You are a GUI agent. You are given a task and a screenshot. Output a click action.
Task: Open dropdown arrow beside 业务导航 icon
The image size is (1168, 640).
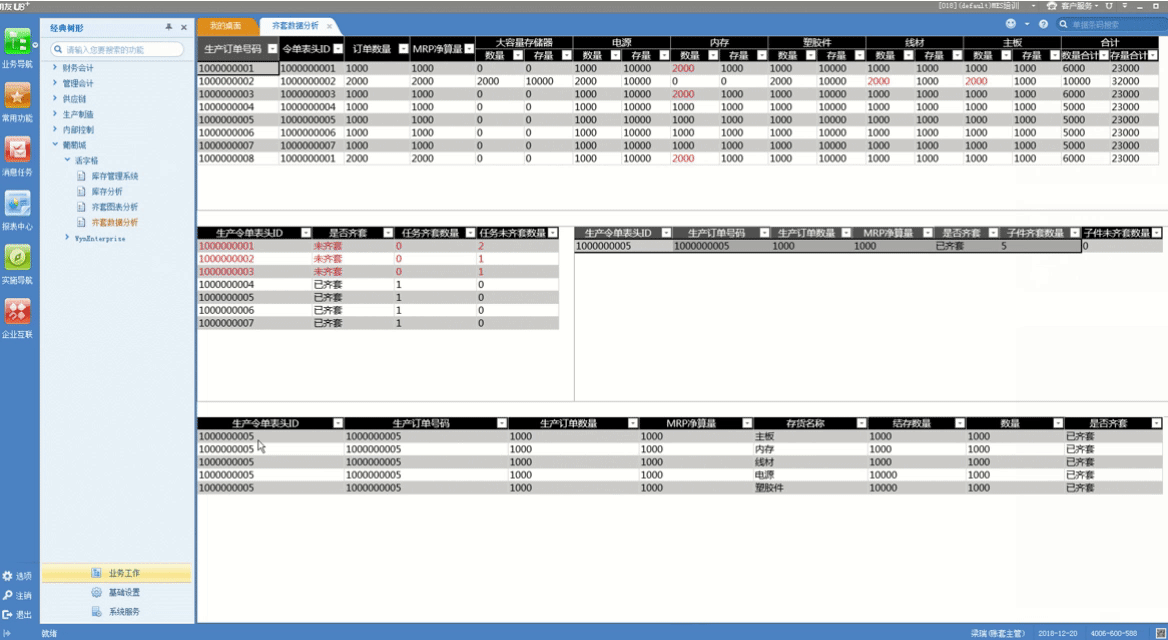[35, 45]
